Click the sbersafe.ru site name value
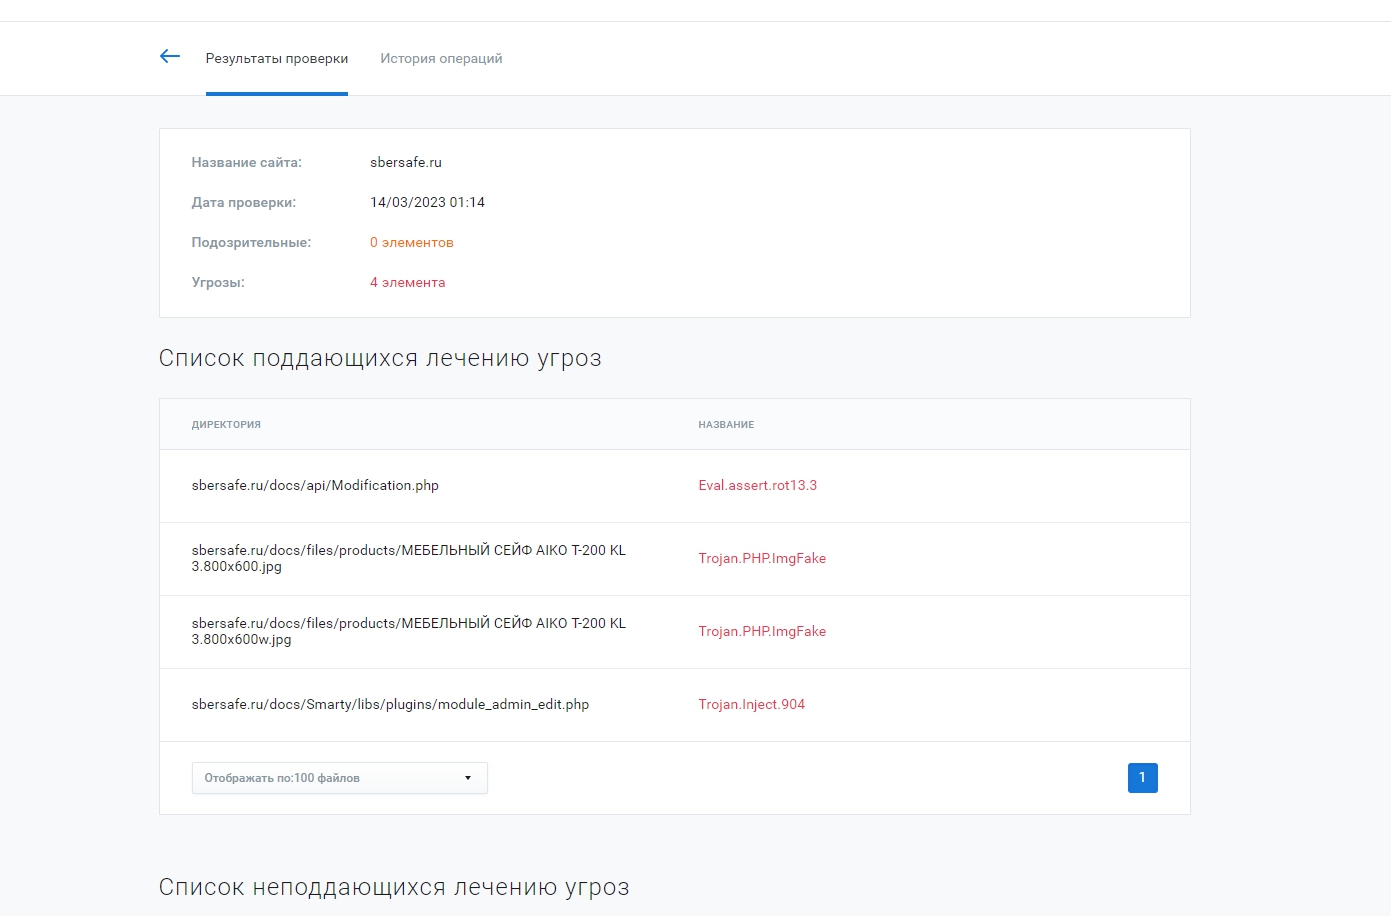The width and height of the screenshot is (1391, 916). 405,163
